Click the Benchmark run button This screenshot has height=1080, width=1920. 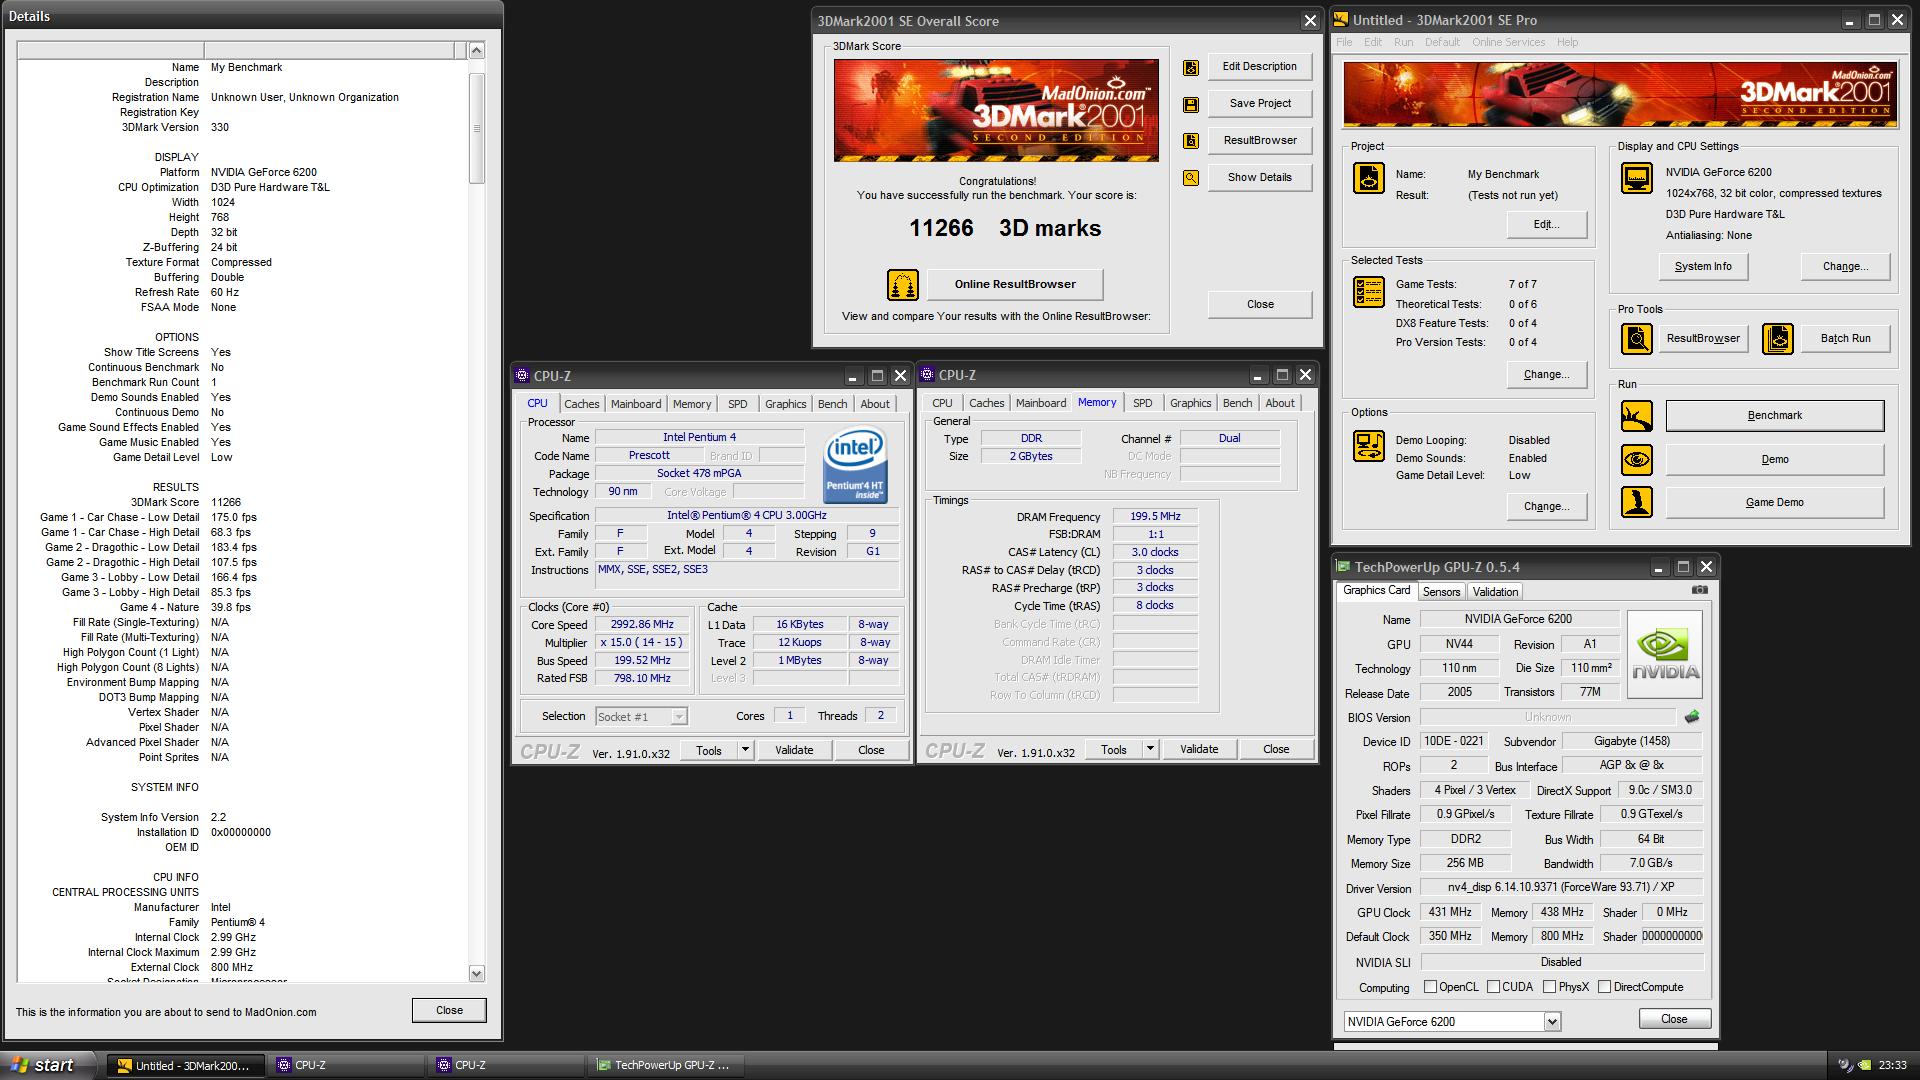point(1775,416)
